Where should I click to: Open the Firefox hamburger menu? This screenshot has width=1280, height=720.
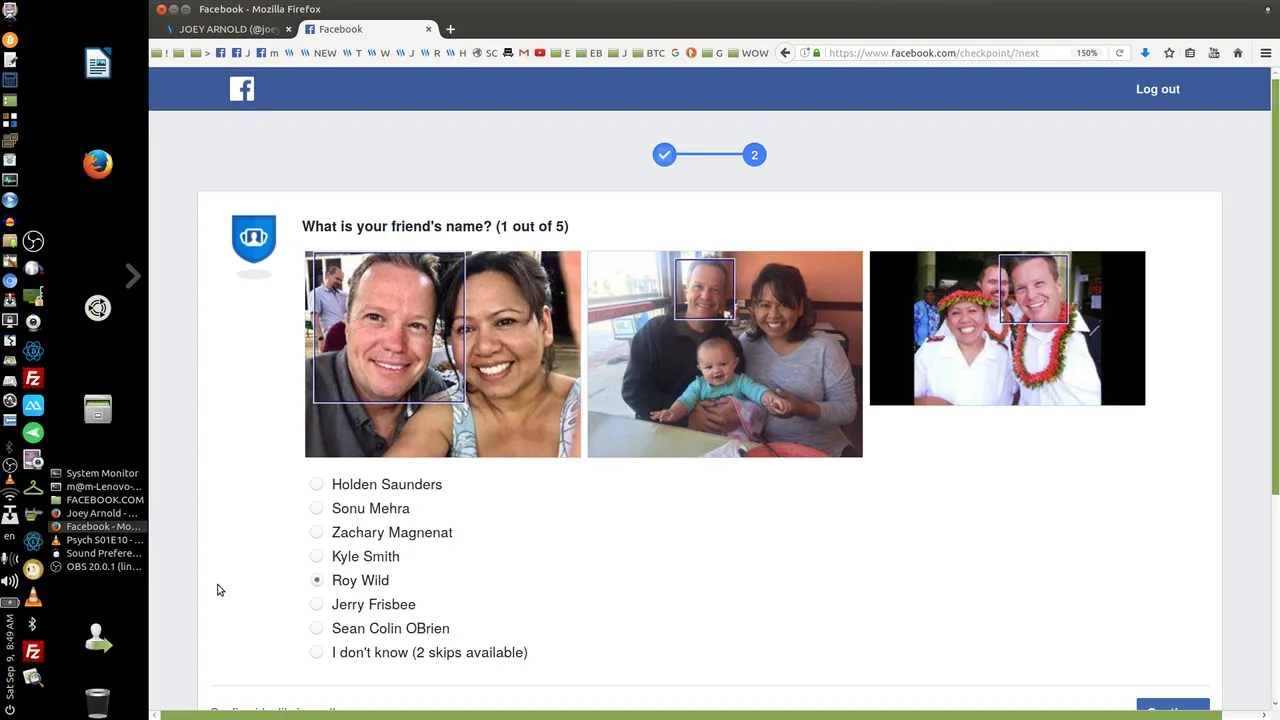click(x=1265, y=53)
